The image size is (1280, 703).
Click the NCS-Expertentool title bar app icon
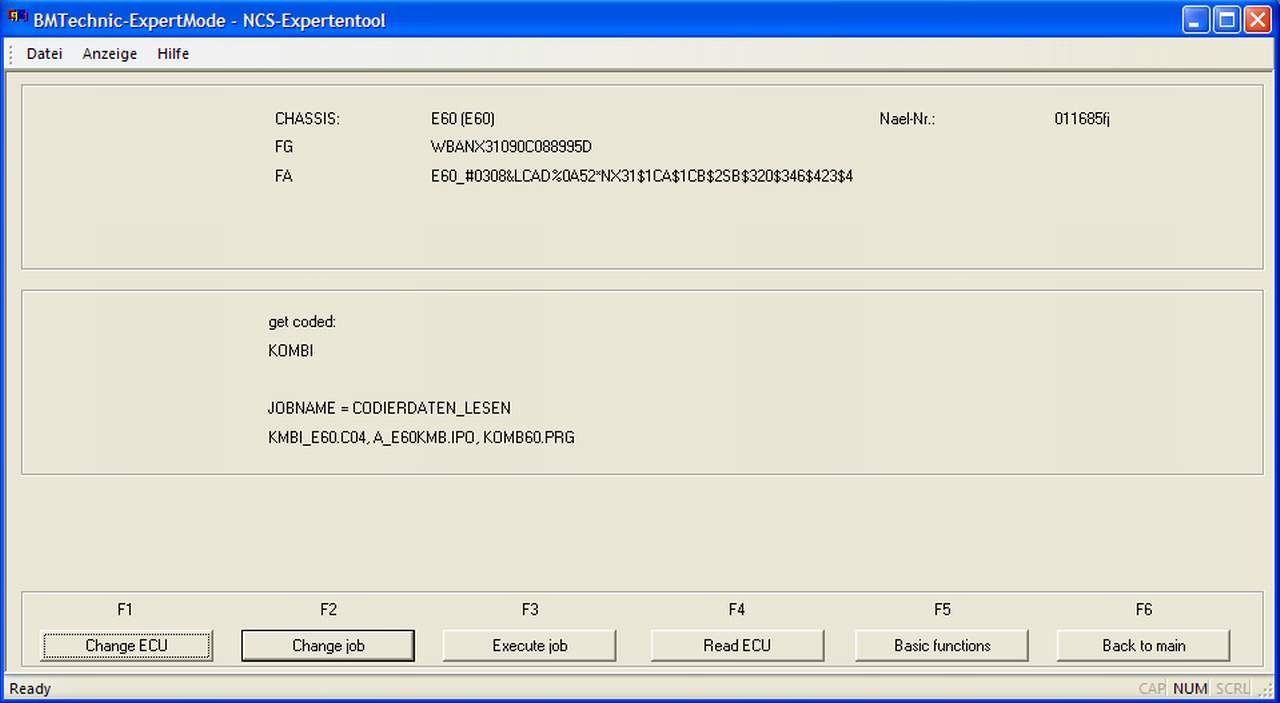[x=17, y=19]
